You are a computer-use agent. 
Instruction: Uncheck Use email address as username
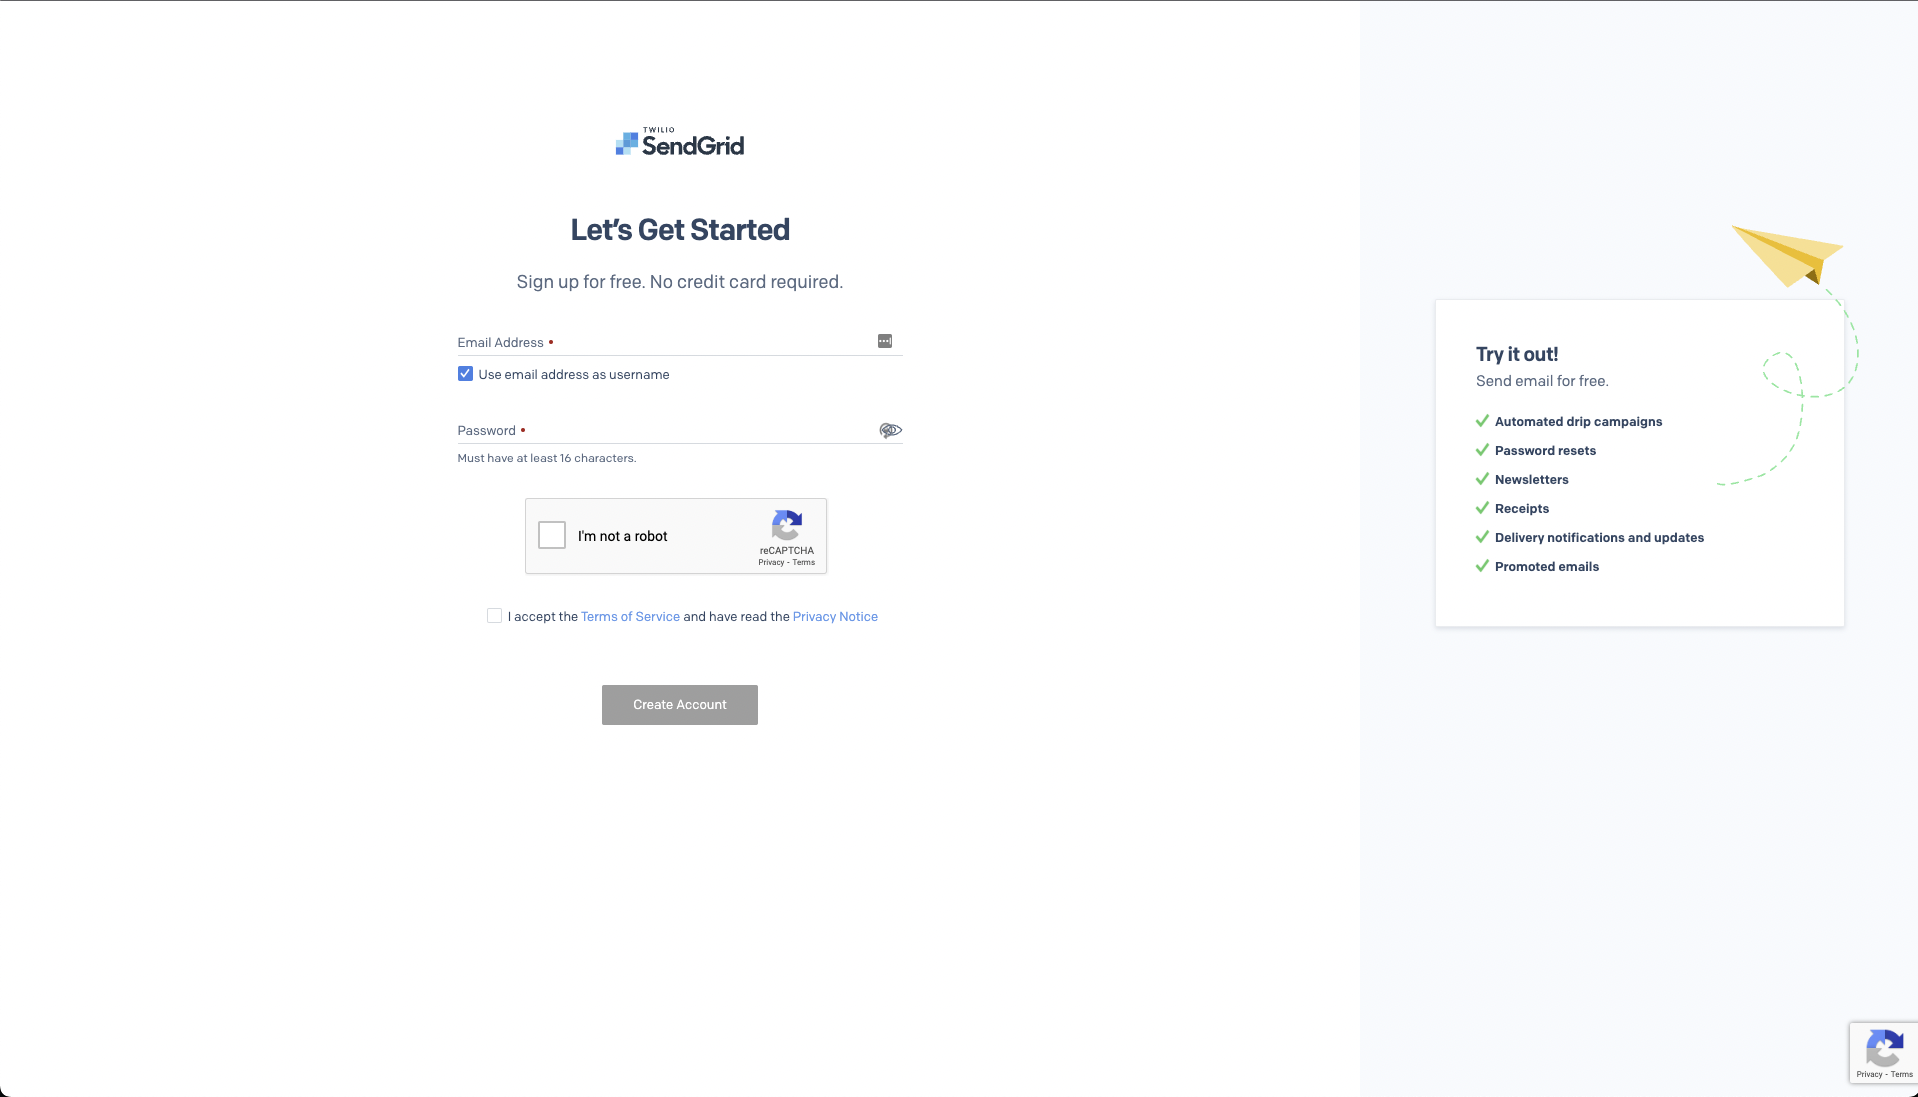465,374
